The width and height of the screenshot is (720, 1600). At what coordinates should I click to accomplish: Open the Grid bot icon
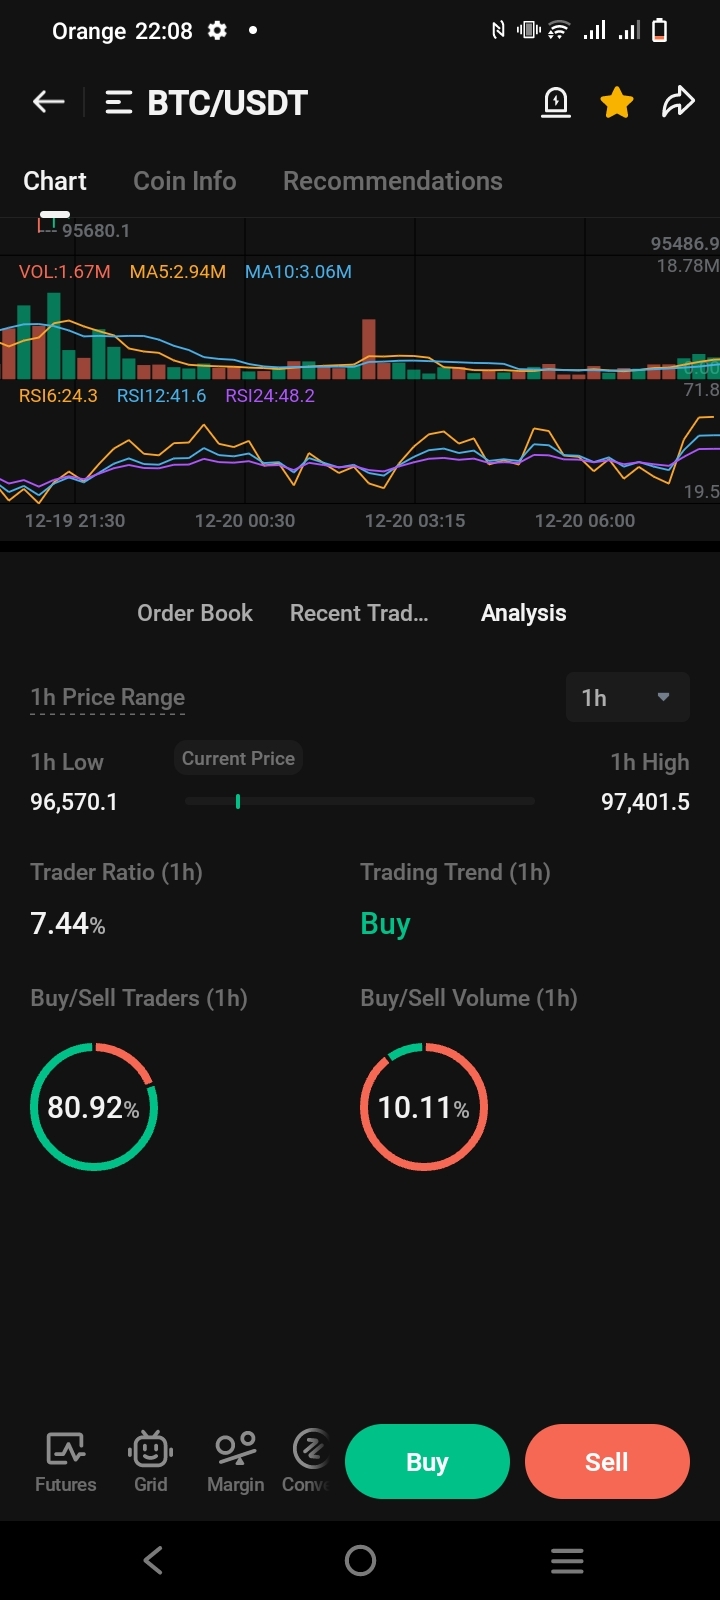coord(151,1462)
